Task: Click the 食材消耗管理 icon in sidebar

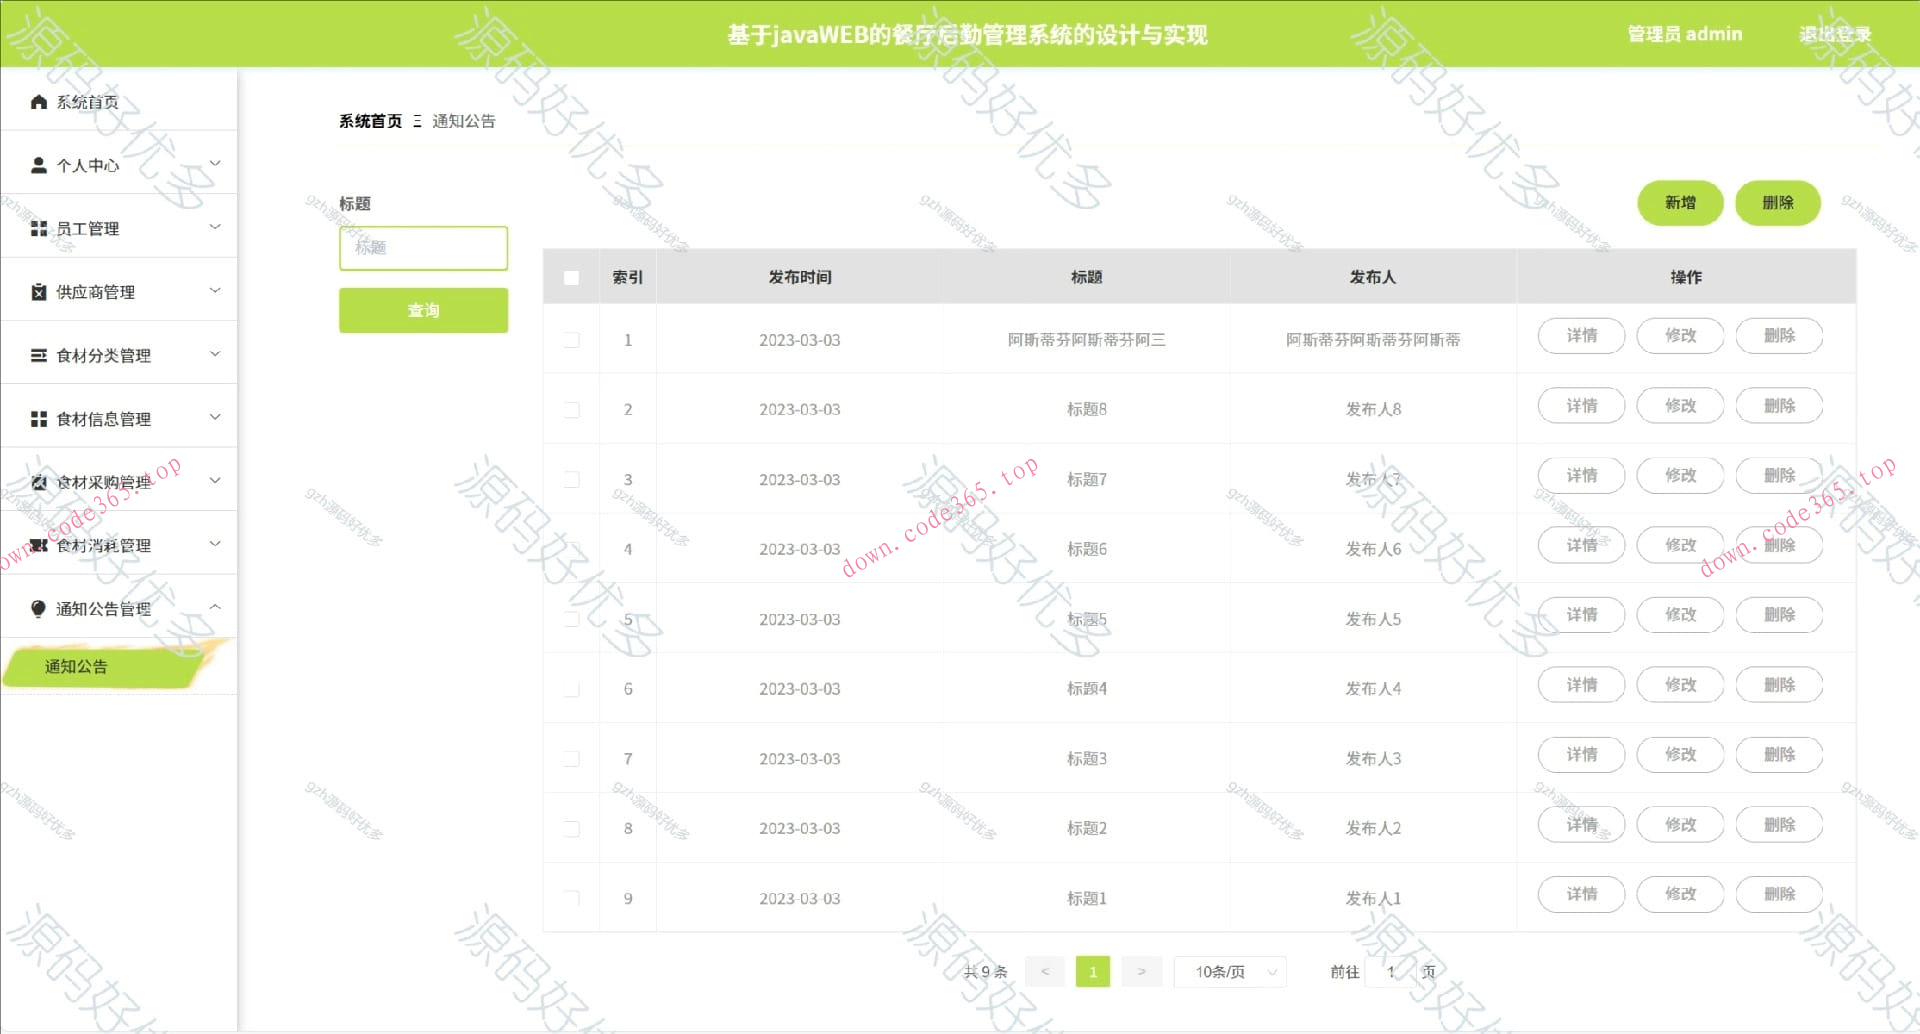Action: point(38,544)
